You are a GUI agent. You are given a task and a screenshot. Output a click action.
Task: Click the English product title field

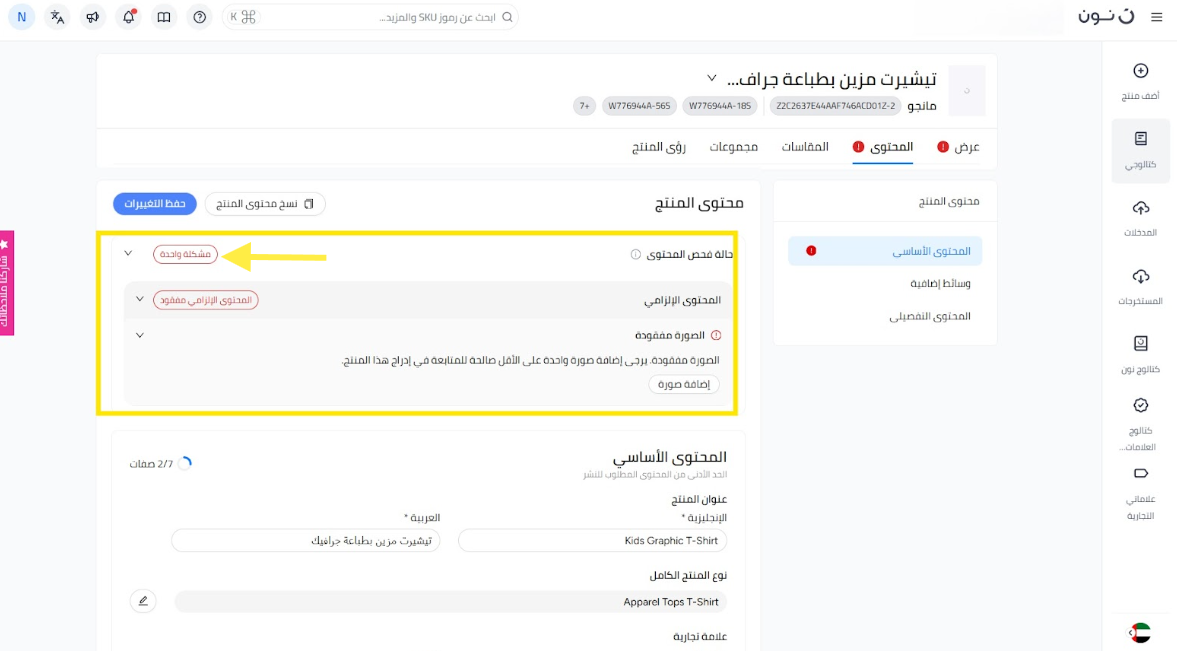coord(594,540)
